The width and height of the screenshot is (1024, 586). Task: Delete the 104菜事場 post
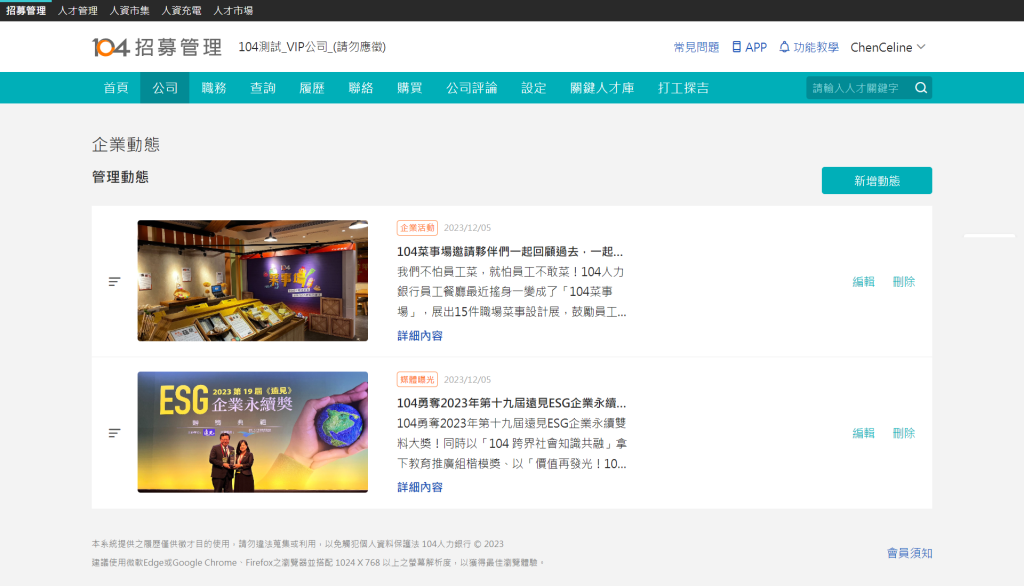904,282
